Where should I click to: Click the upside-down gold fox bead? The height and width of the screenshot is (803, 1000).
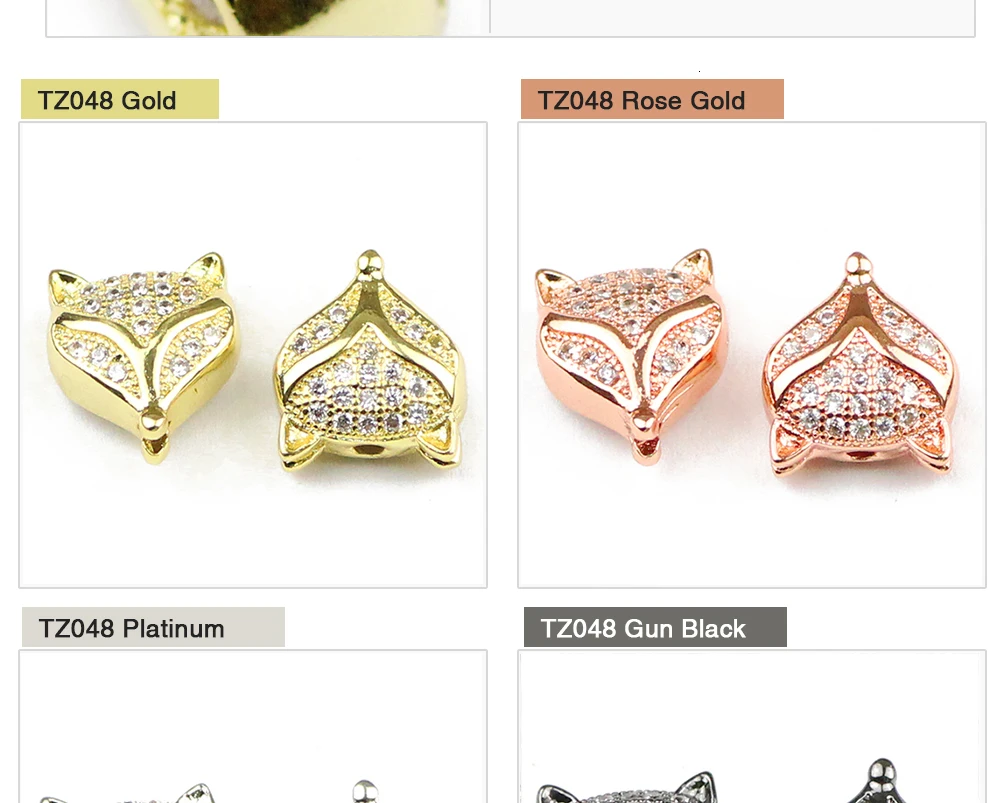pos(370,361)
